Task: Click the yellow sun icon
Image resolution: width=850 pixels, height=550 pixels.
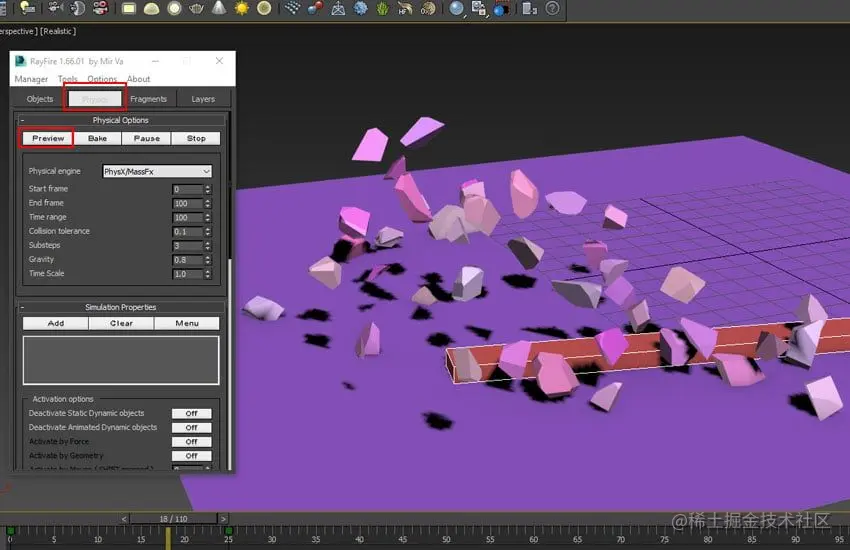Action: [242, 8]
